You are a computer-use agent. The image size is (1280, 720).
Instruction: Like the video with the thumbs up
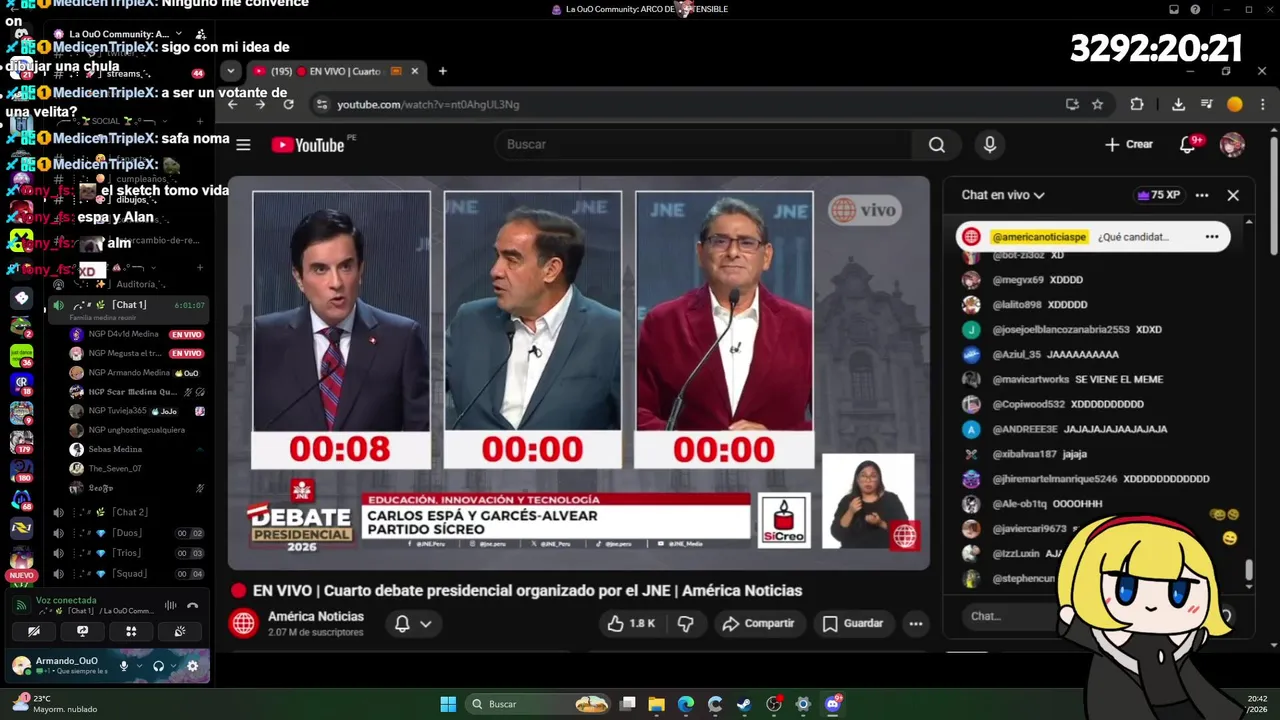pos(630,624)
